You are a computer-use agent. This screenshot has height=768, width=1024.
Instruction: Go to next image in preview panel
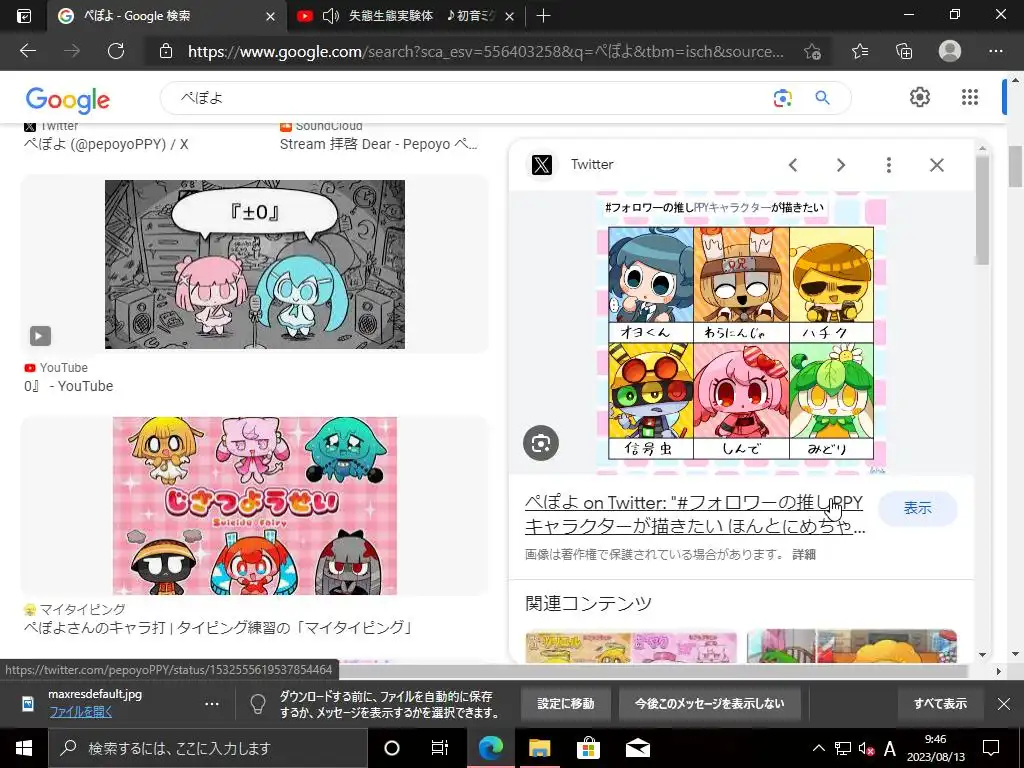pos(840,165)
